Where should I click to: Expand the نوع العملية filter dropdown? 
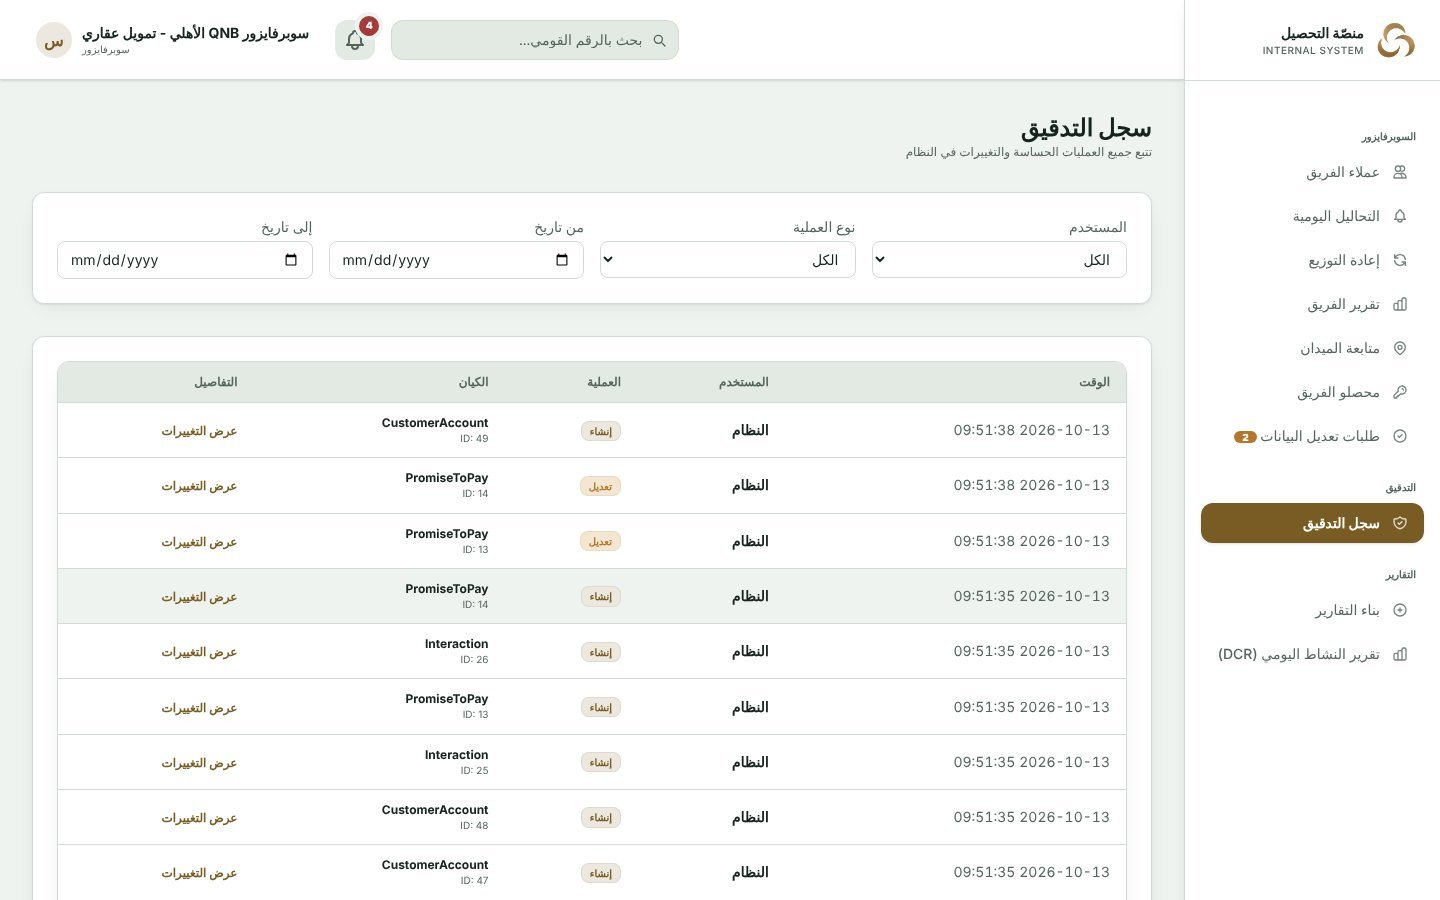coord(728,260)
